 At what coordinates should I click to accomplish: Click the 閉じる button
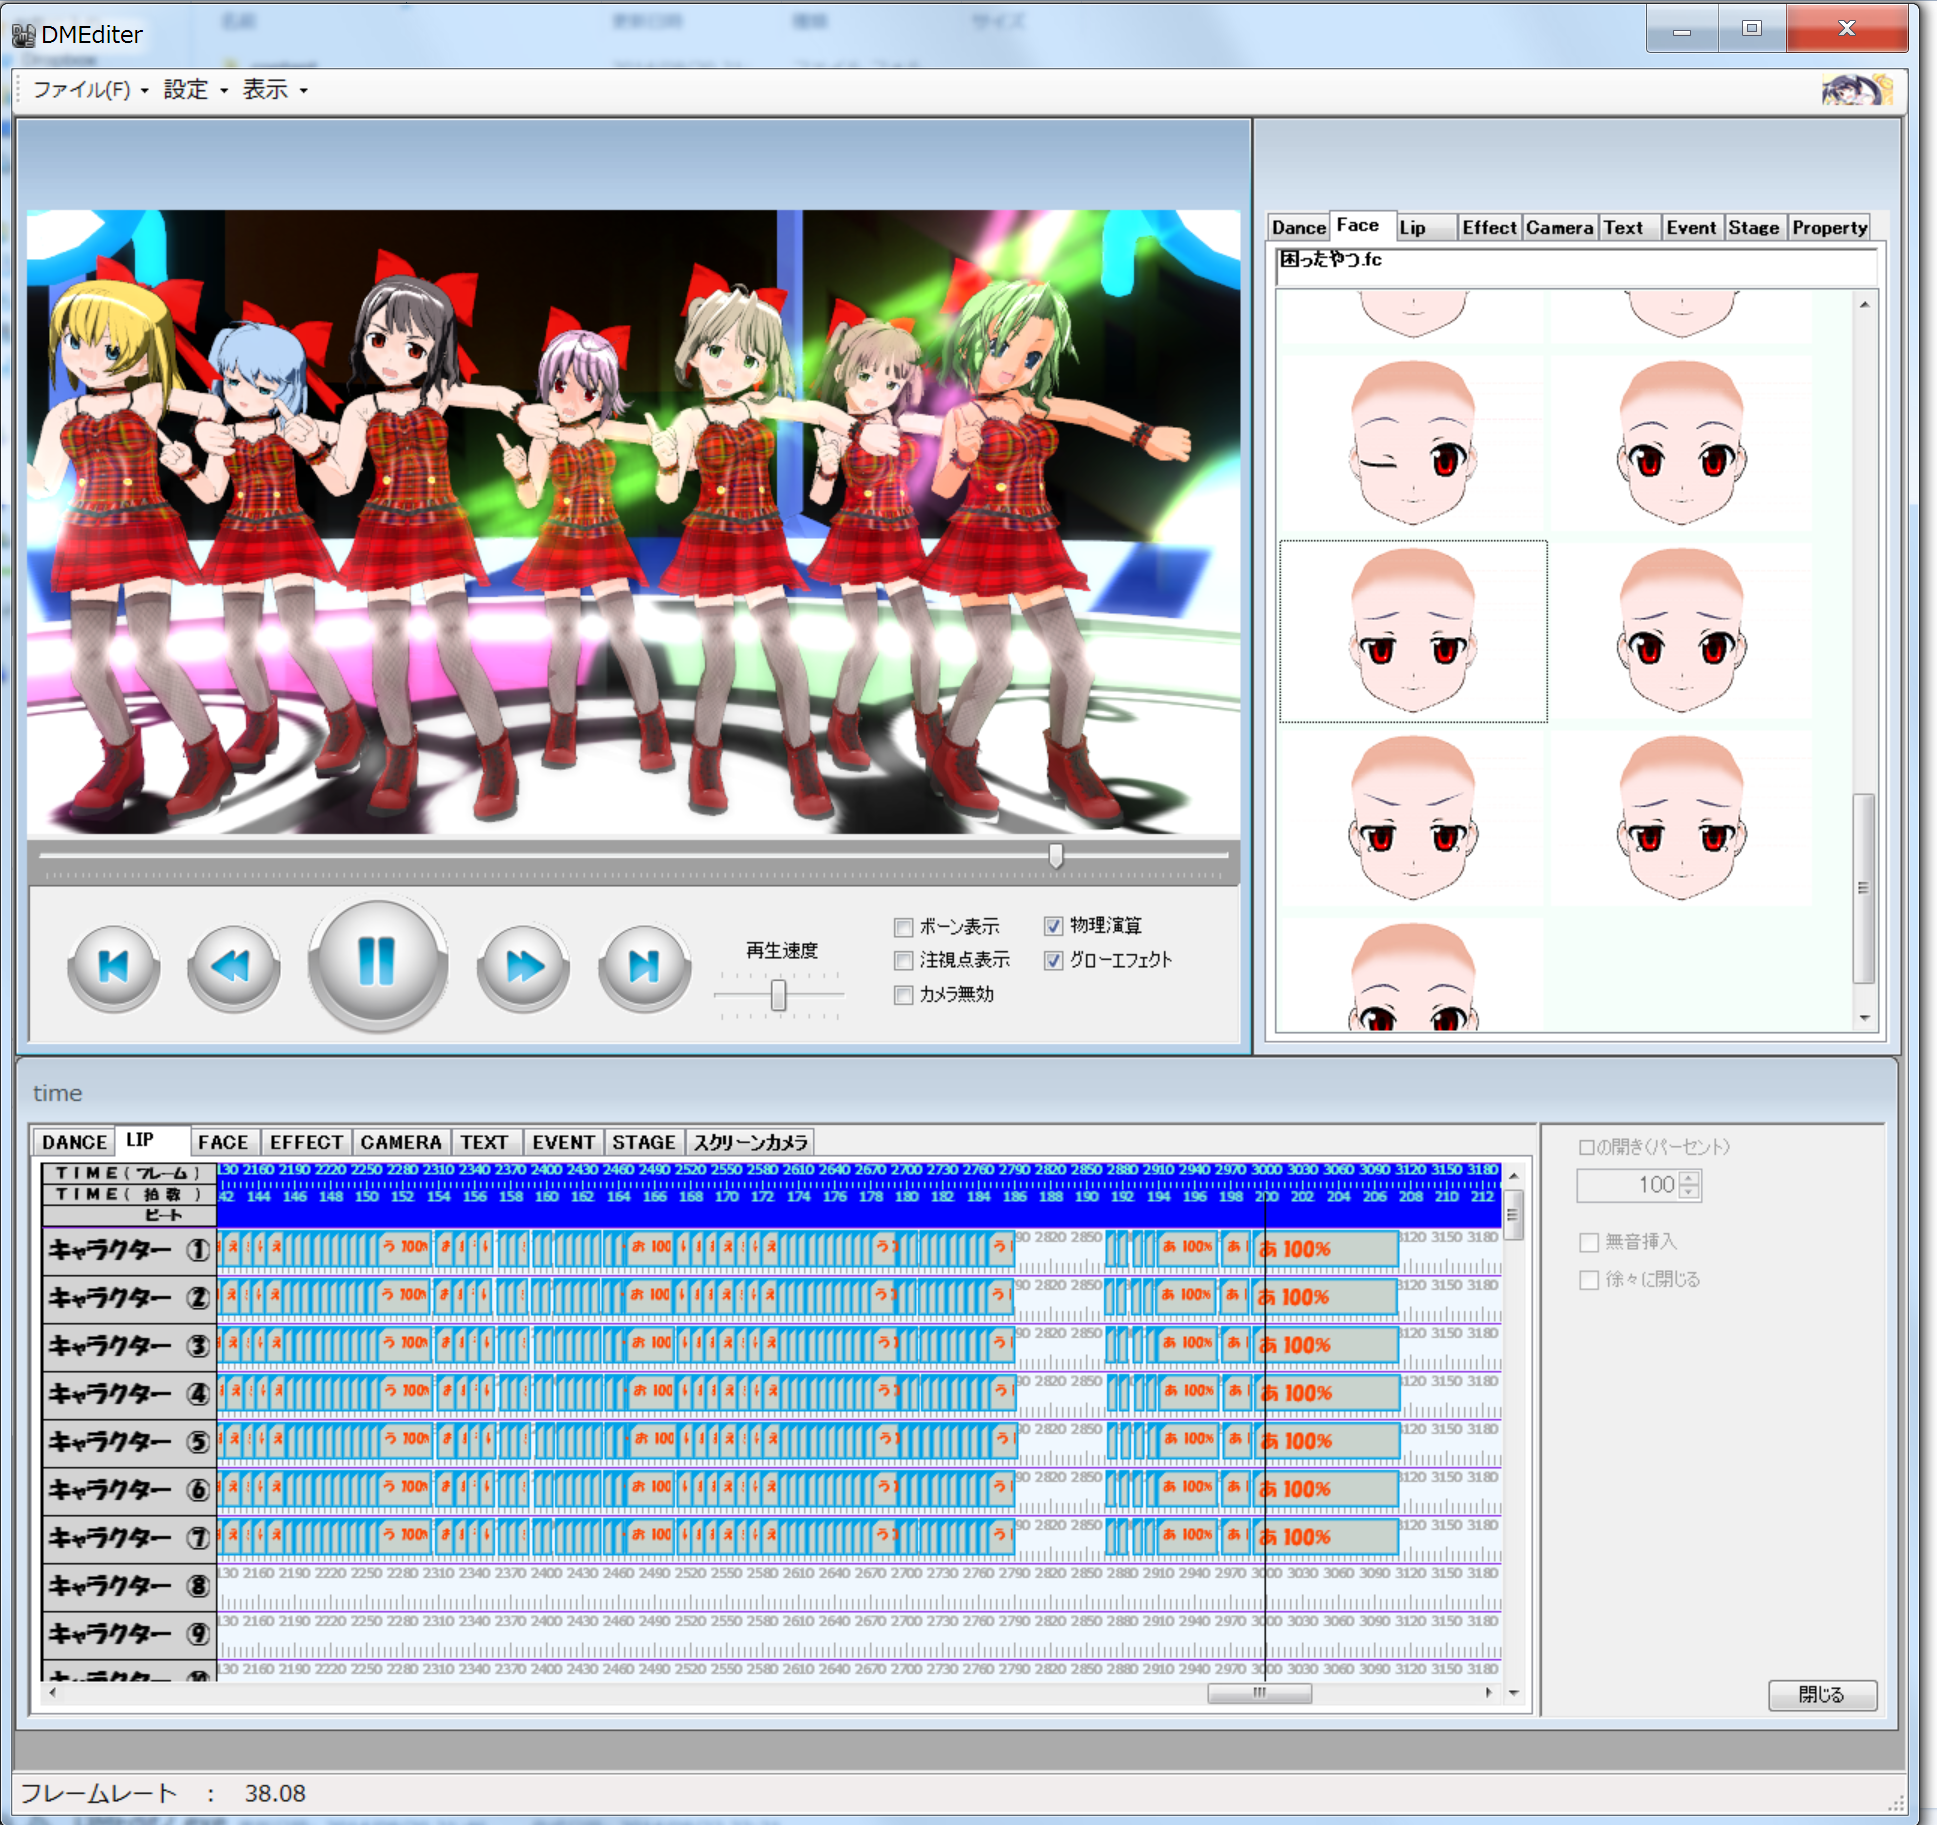(1821, 1694)
